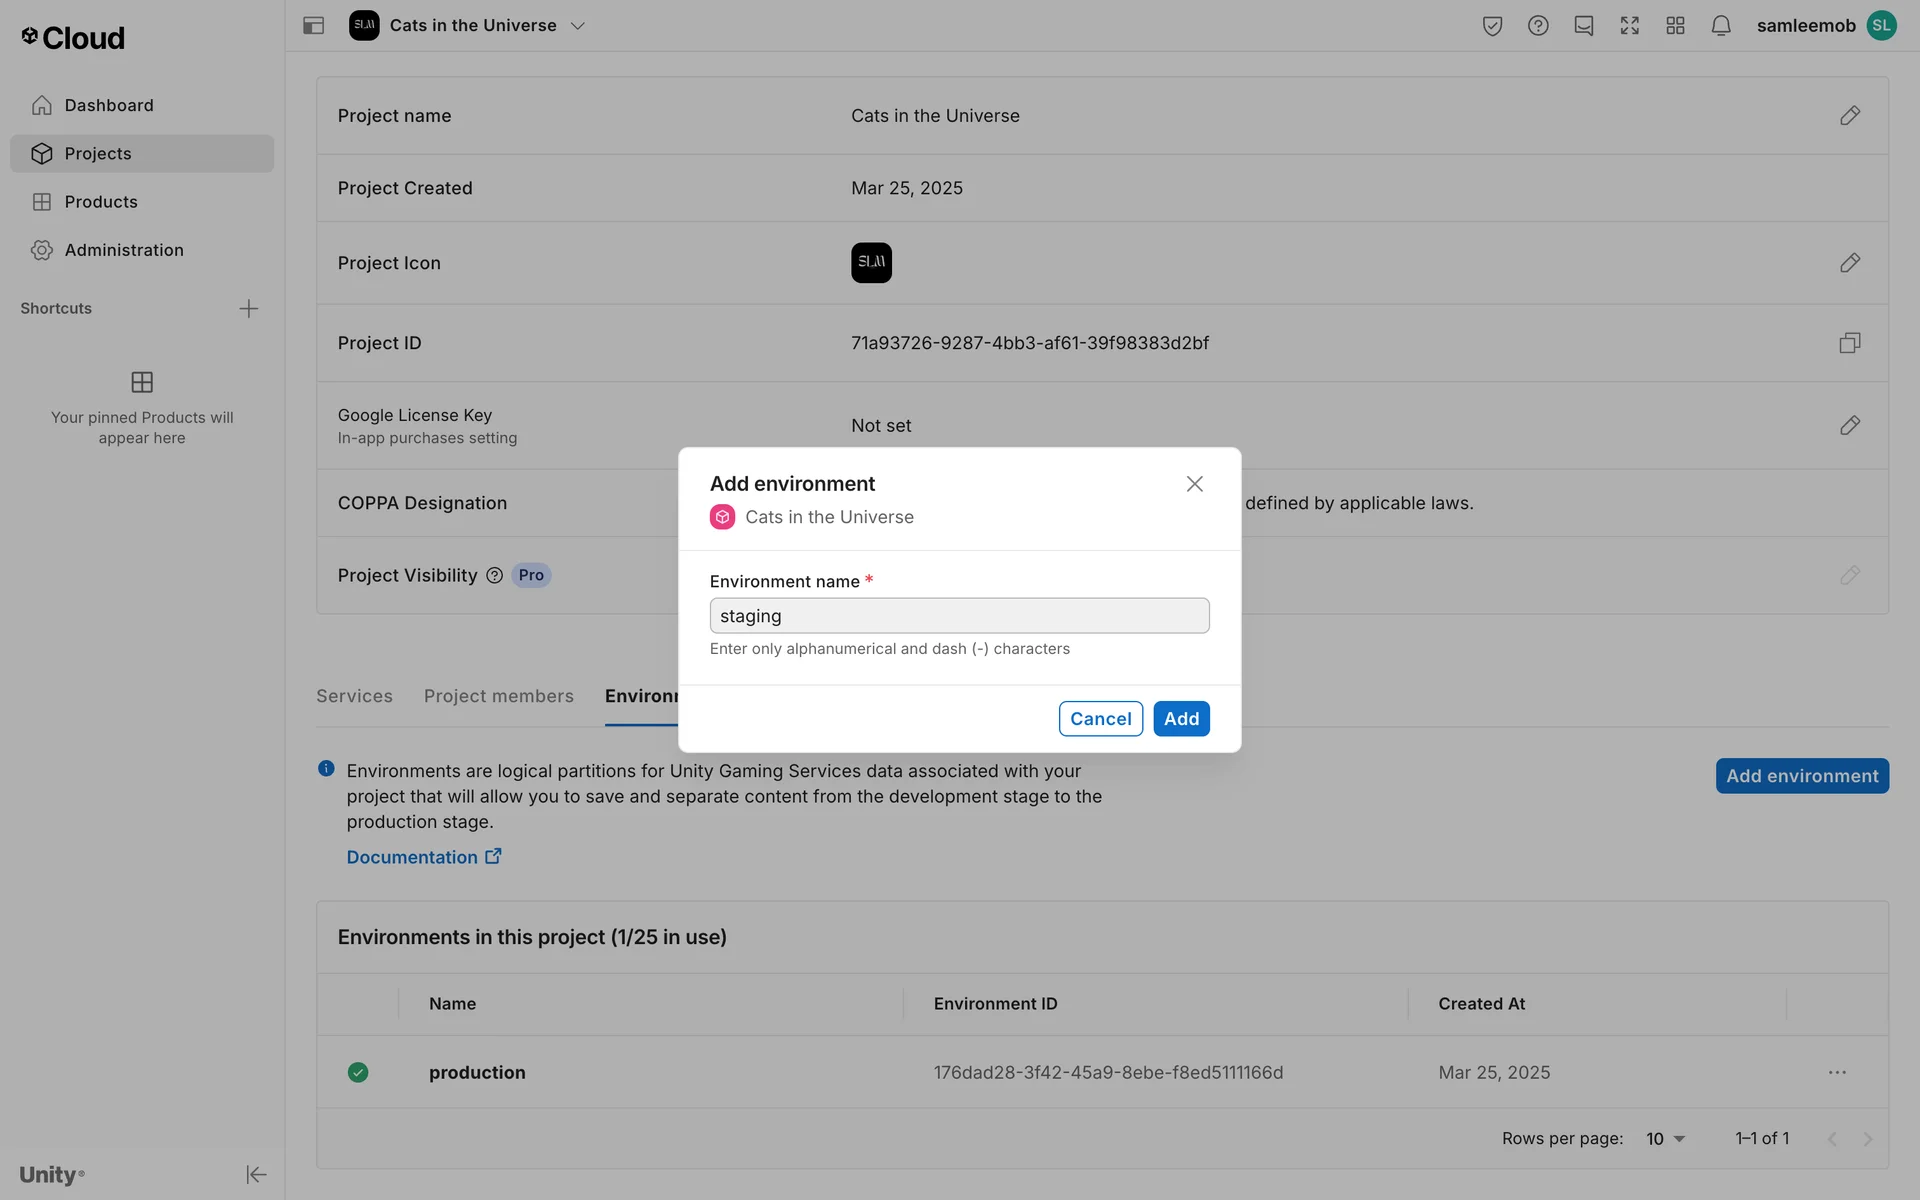Add a shortcut with plus icon
Viewport: 1920px width, 1200px height.
249,309
